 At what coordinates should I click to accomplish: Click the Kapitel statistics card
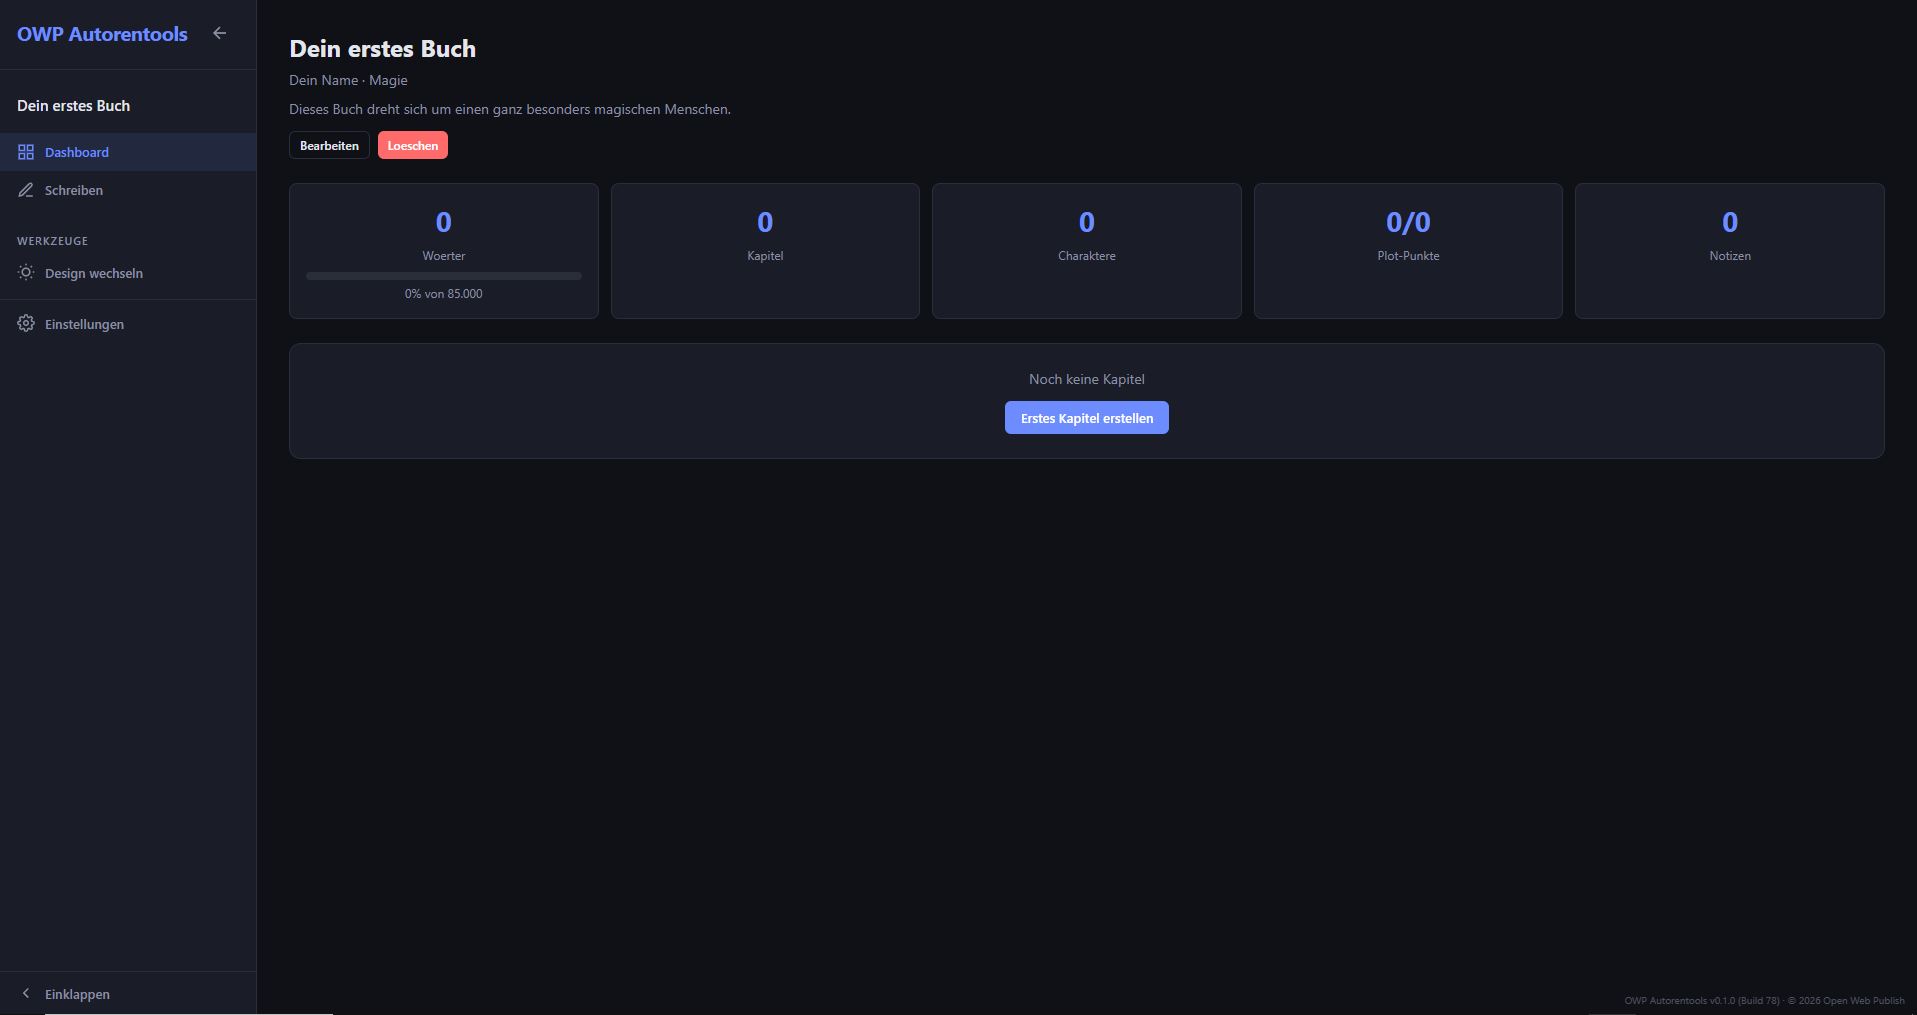tap(765, 250)
